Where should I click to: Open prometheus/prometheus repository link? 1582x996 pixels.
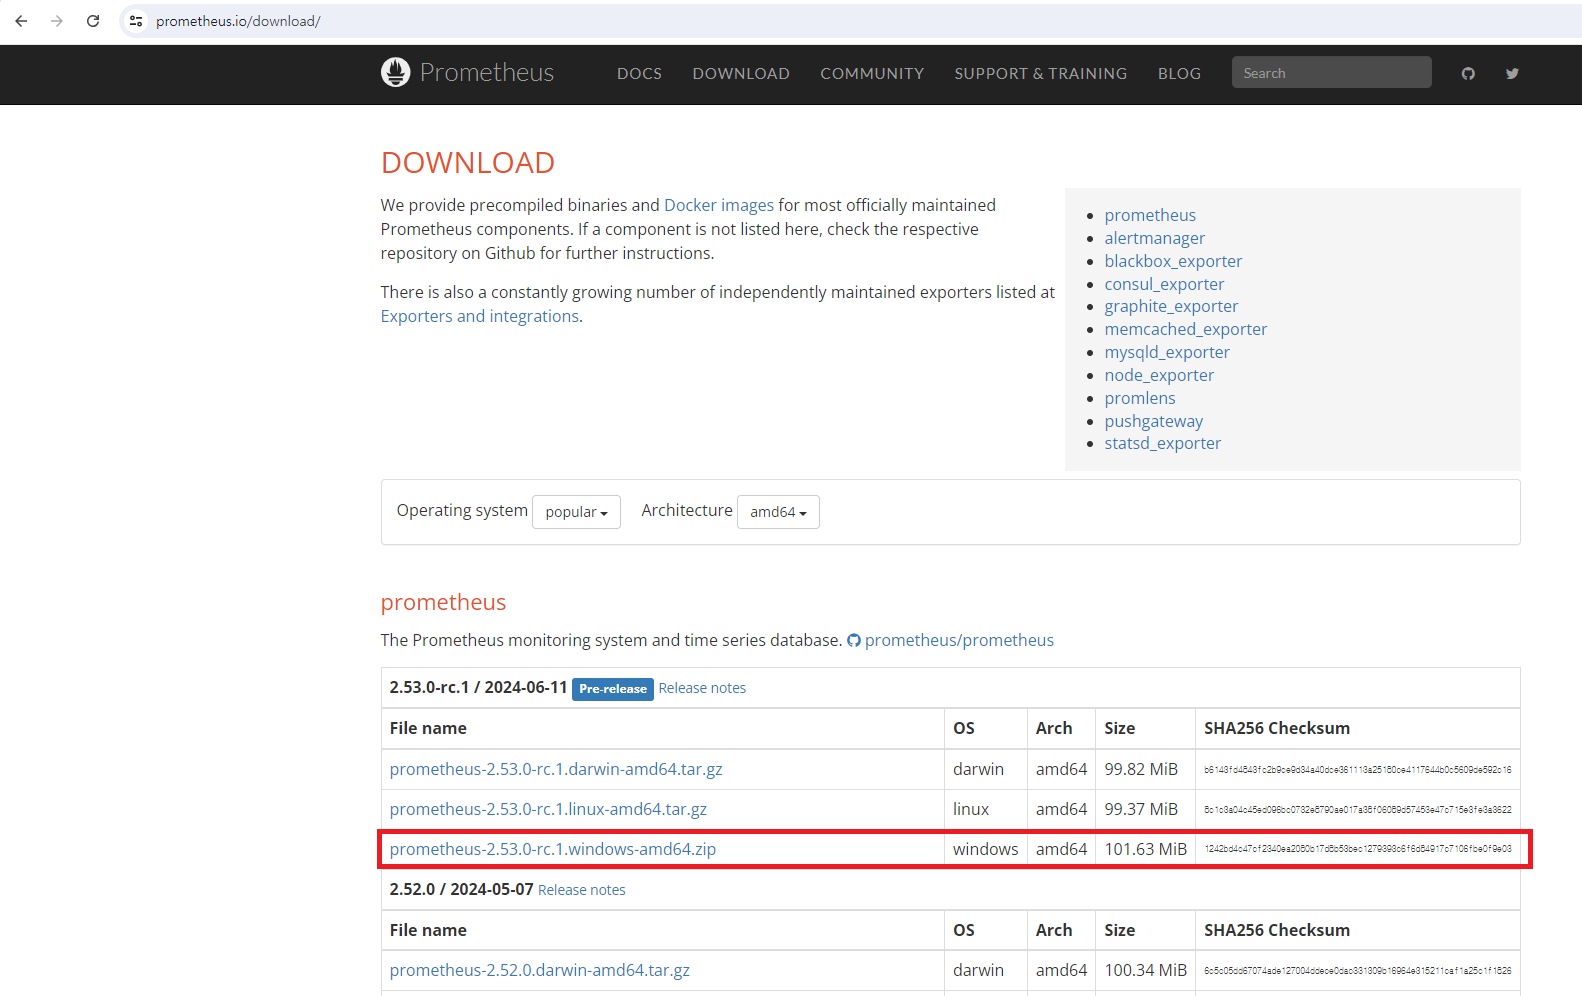point(959,640)
